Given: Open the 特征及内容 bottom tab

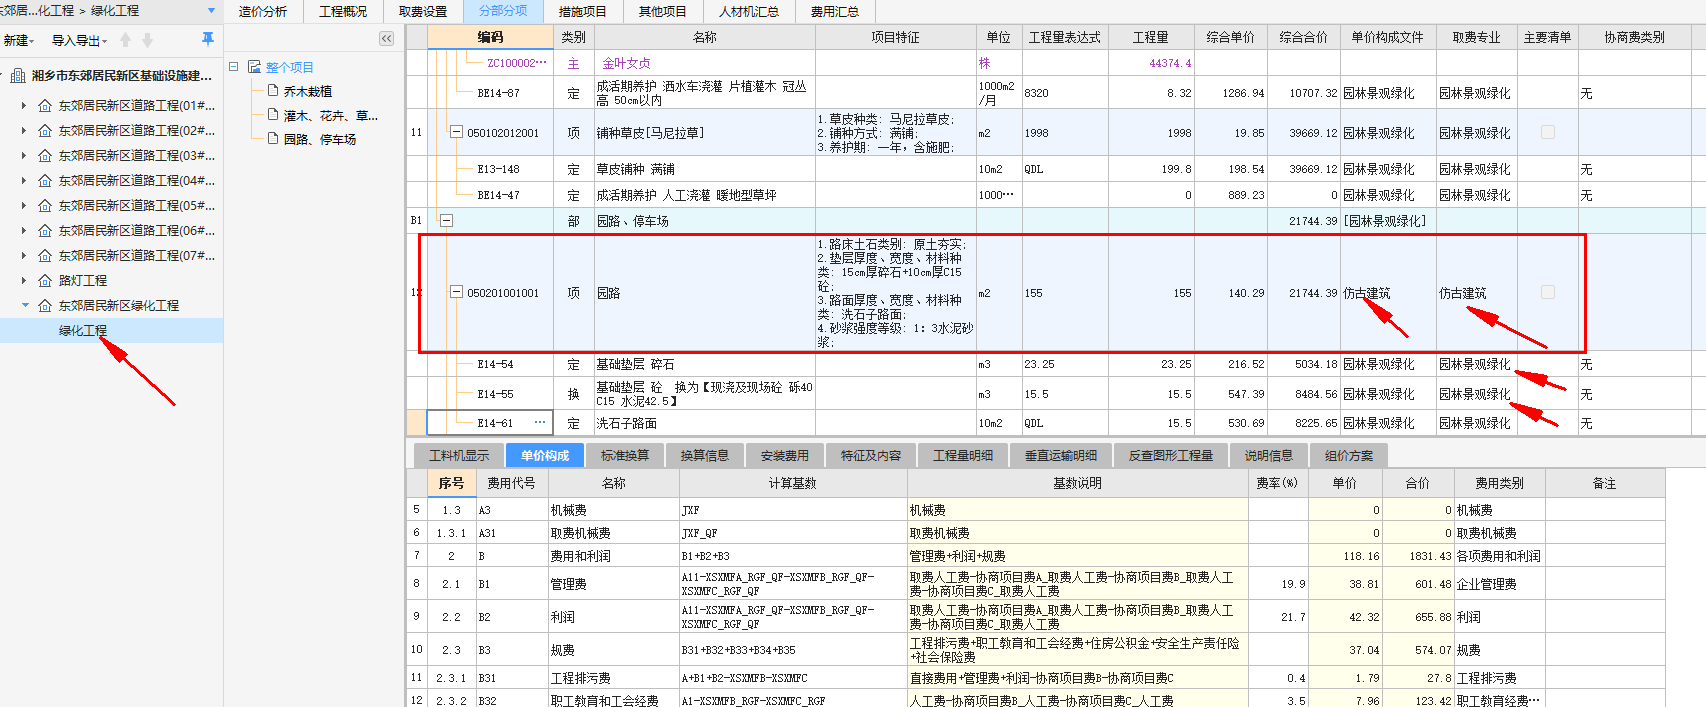Looking at the screenshot, I should pos(871,455).
